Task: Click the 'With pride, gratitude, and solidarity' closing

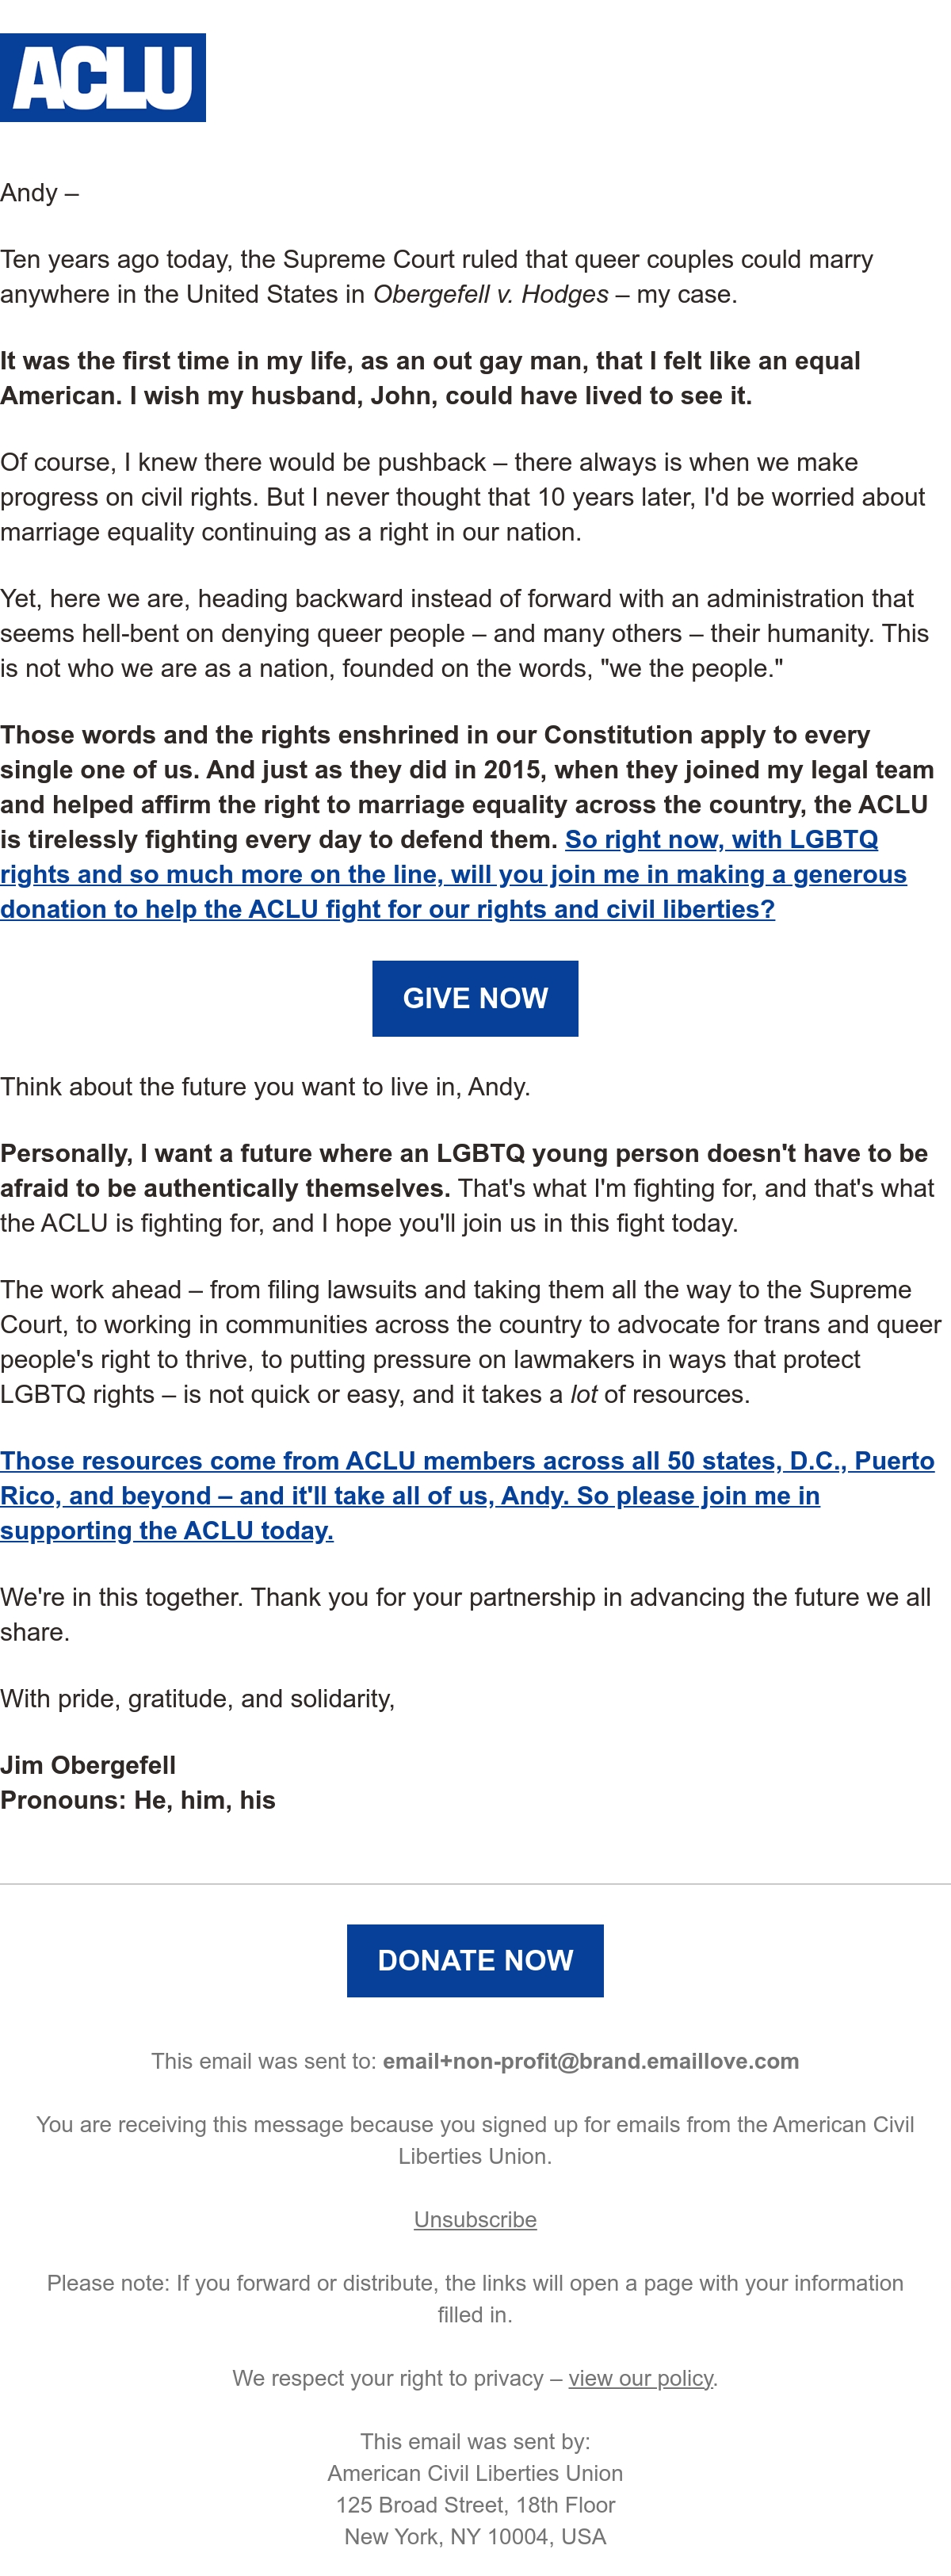Action: (197, 1698)
